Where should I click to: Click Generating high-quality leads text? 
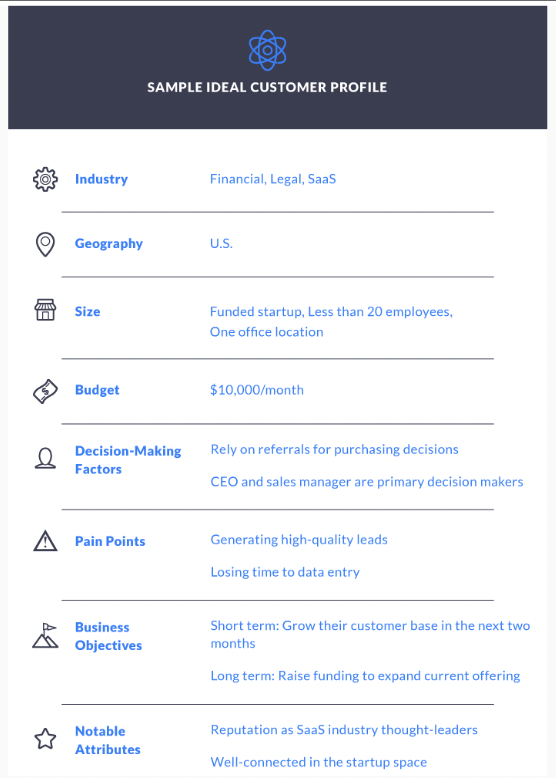click(299, 540)
